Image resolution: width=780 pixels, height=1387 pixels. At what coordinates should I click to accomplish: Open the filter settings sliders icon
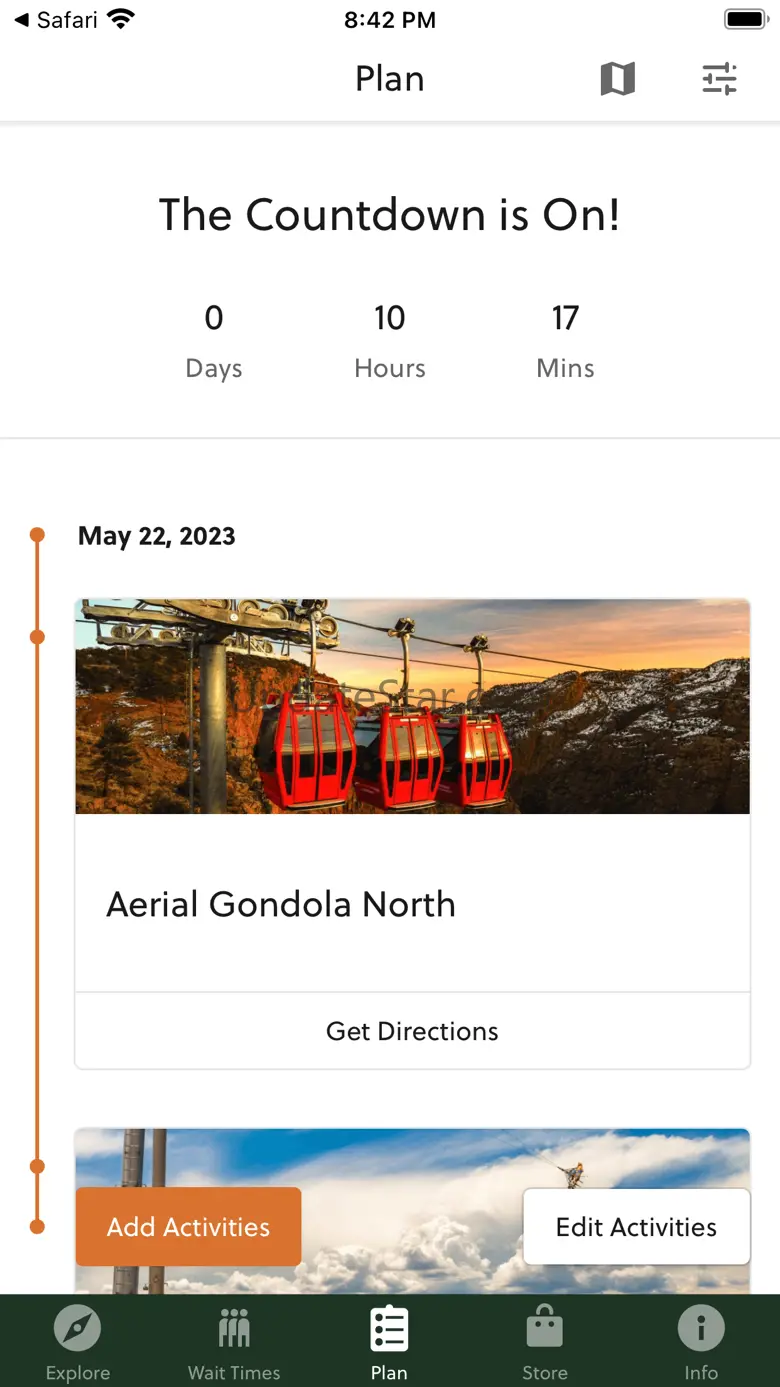719,79
